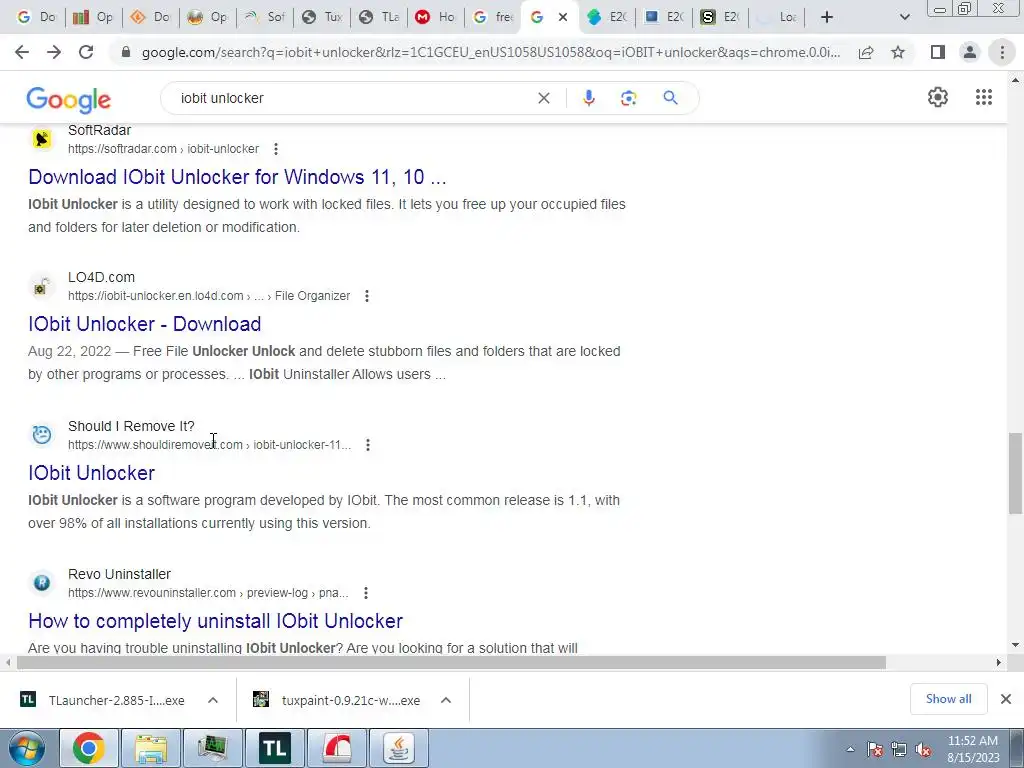
Task: Click scroll right arrow on horizontal scrollbar
Action: click(998, 662)
